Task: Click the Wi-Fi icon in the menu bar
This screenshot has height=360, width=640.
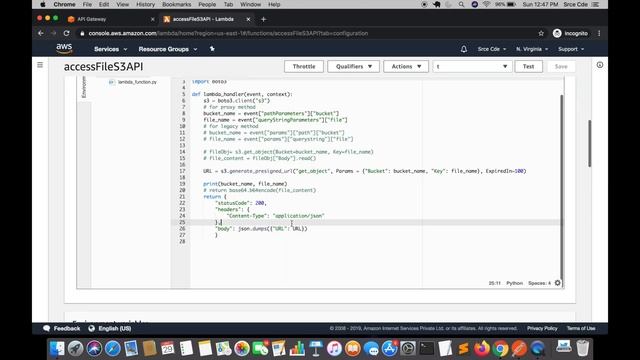Action: point(487,4)
